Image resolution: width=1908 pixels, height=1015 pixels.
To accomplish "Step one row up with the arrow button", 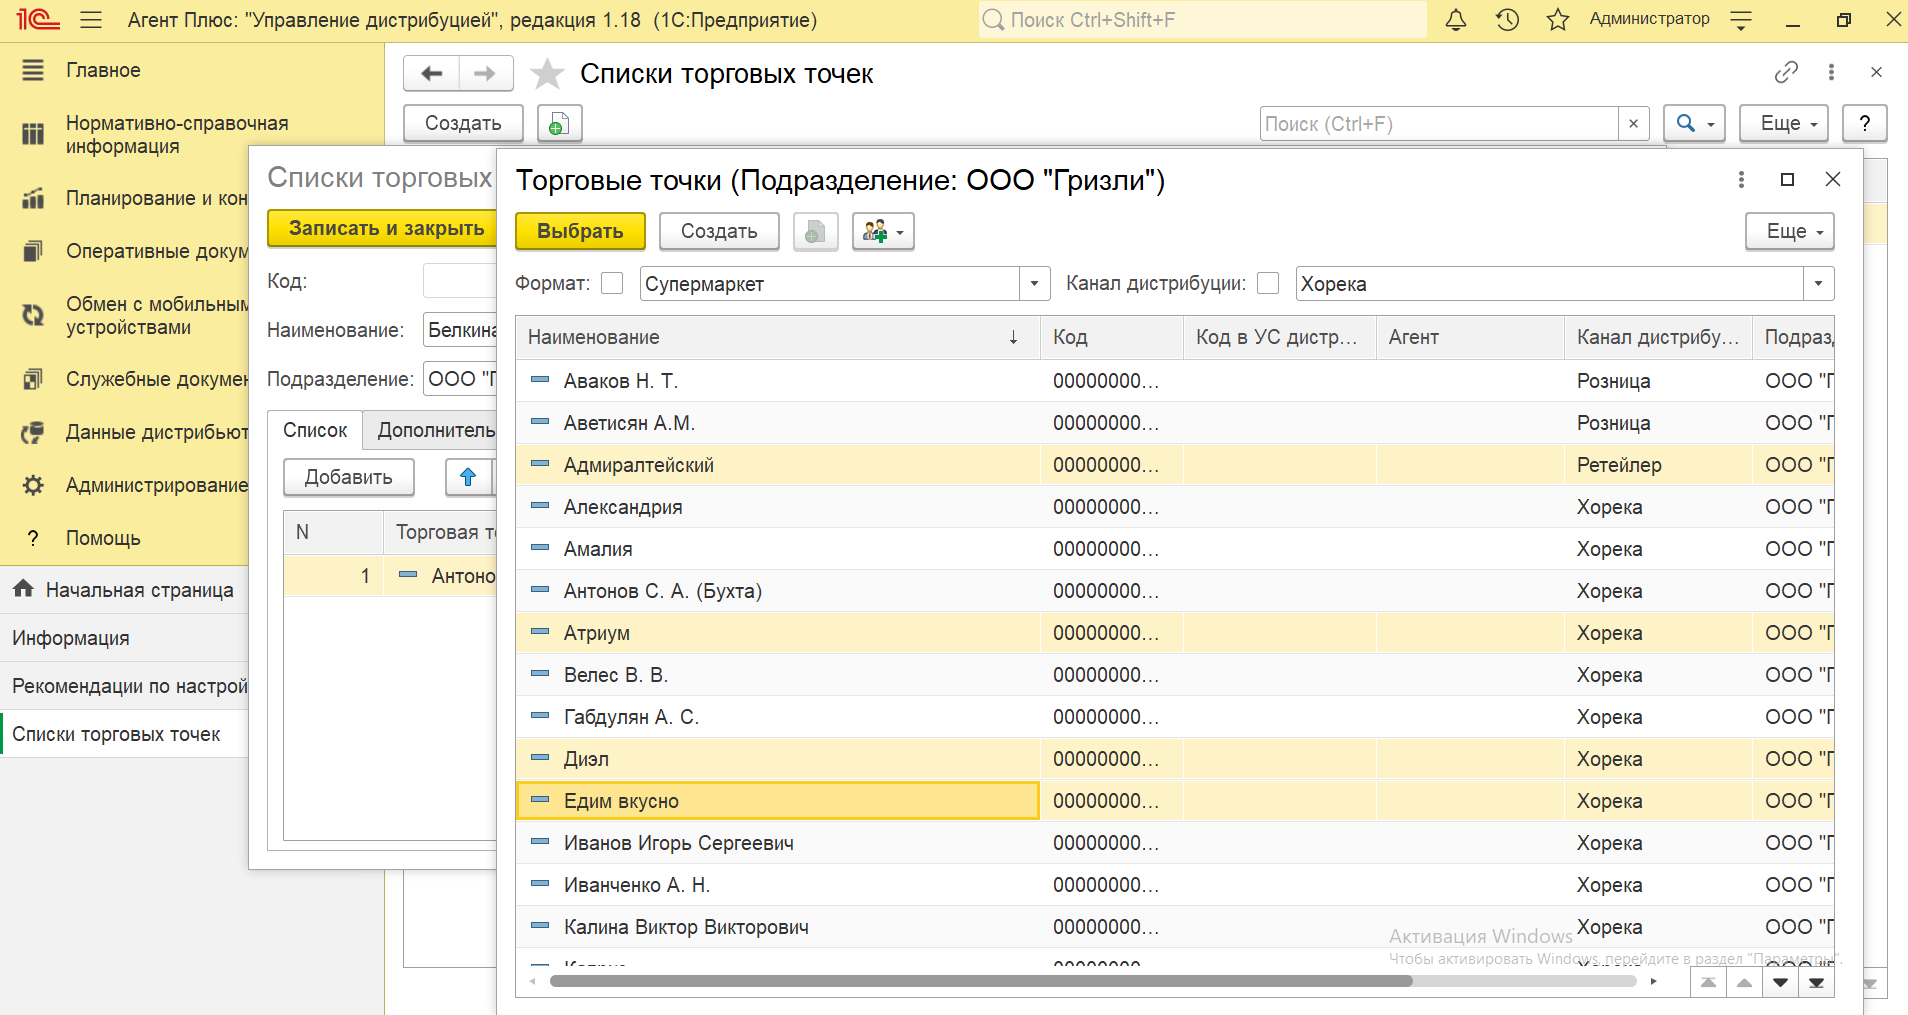I will click(1744, 982).
